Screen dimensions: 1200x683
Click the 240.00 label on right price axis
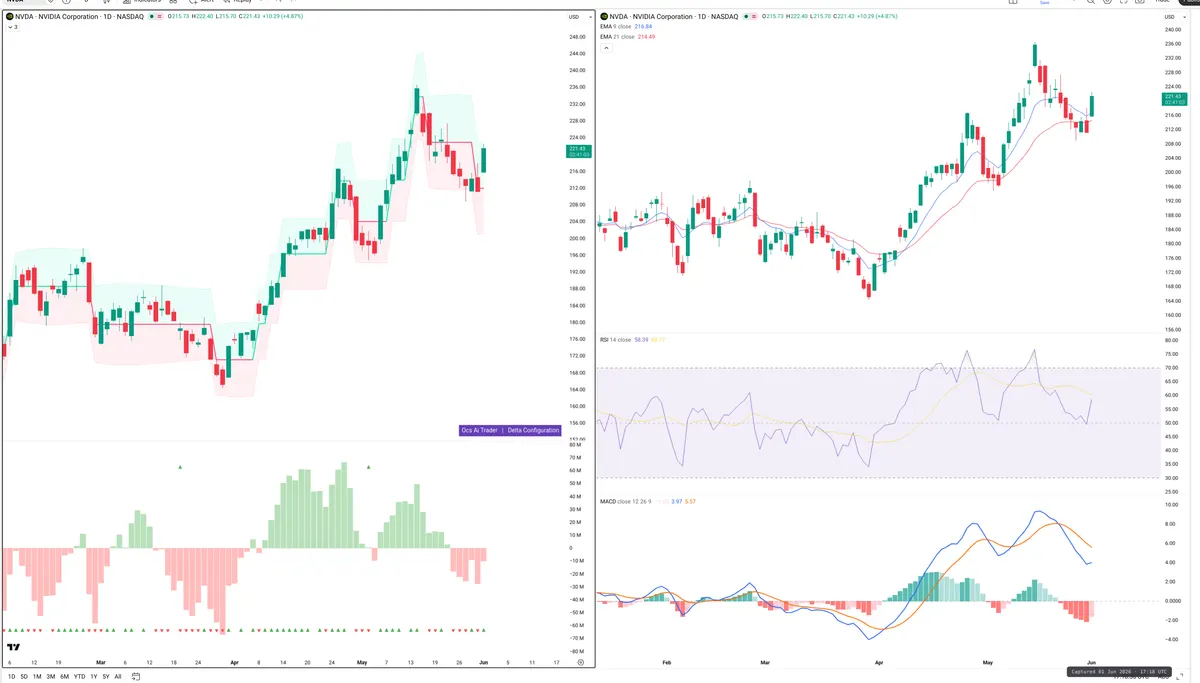(x=1173, y=30)
